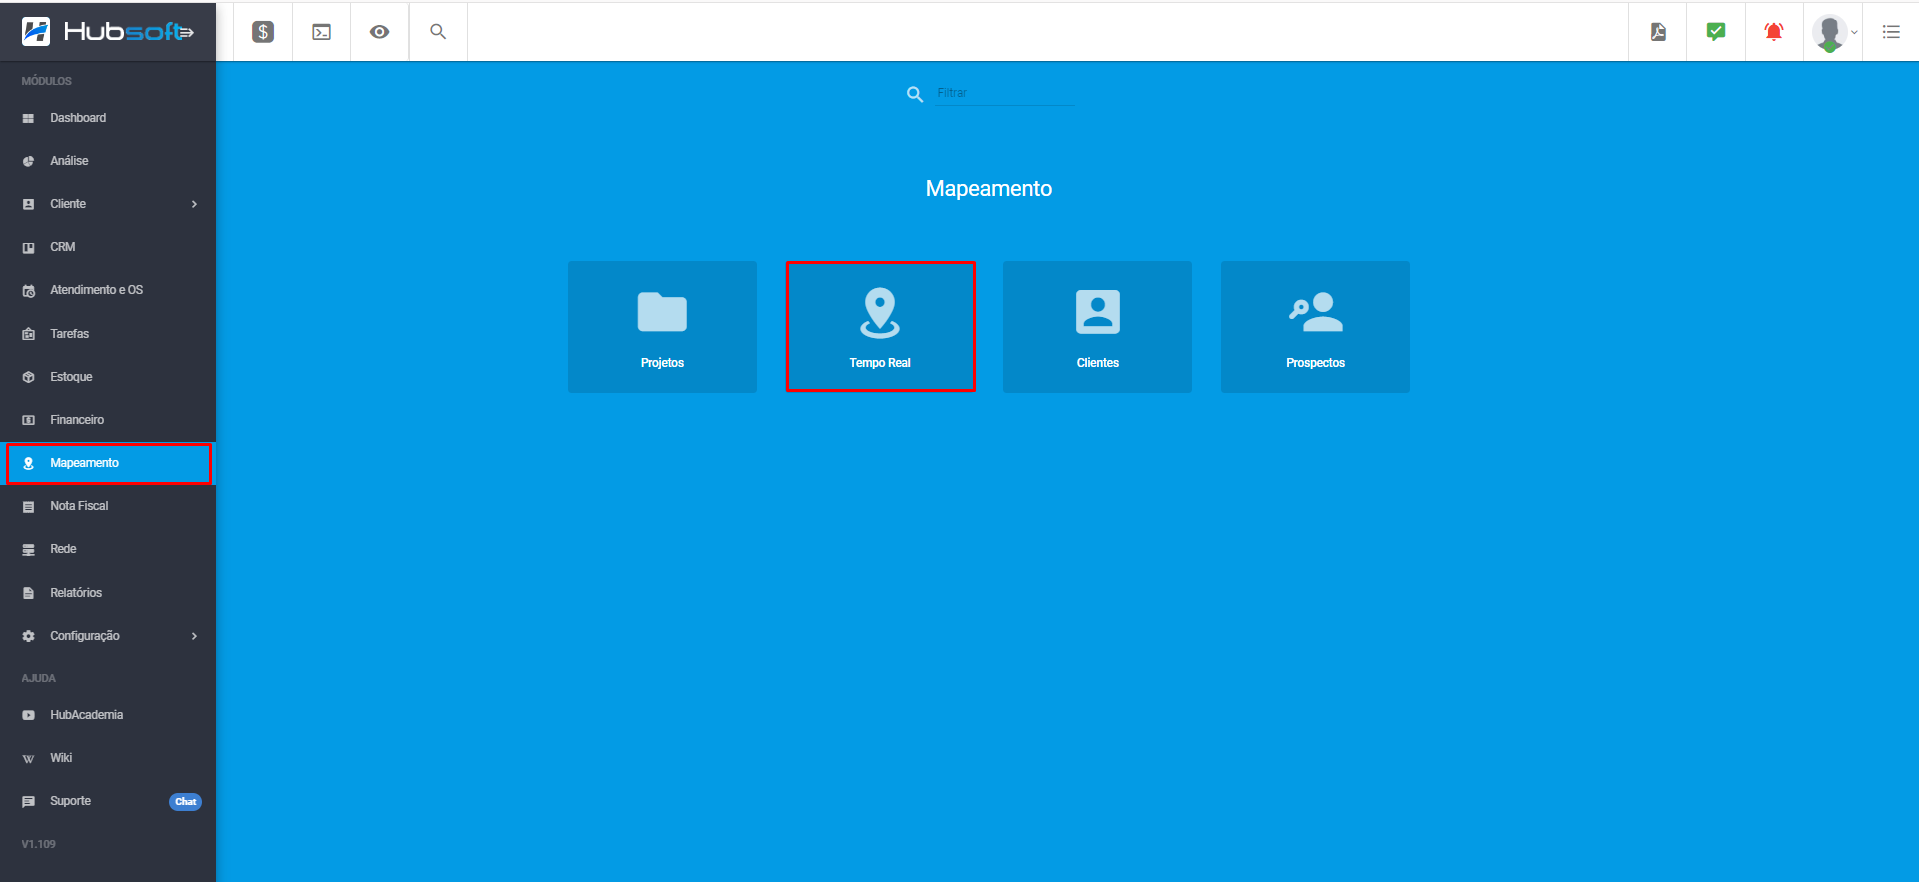Open the CRM module
Viewport: 1919px width, 882px height.
[x=108, y=247]
